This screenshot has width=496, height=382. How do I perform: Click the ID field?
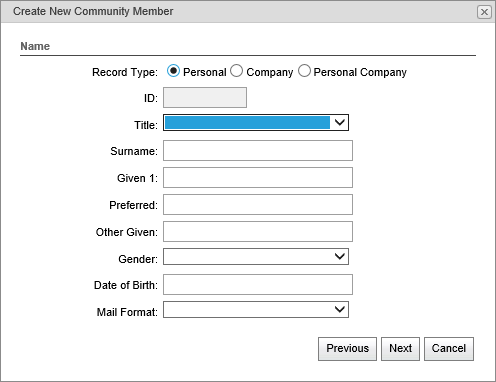[205, 98]
